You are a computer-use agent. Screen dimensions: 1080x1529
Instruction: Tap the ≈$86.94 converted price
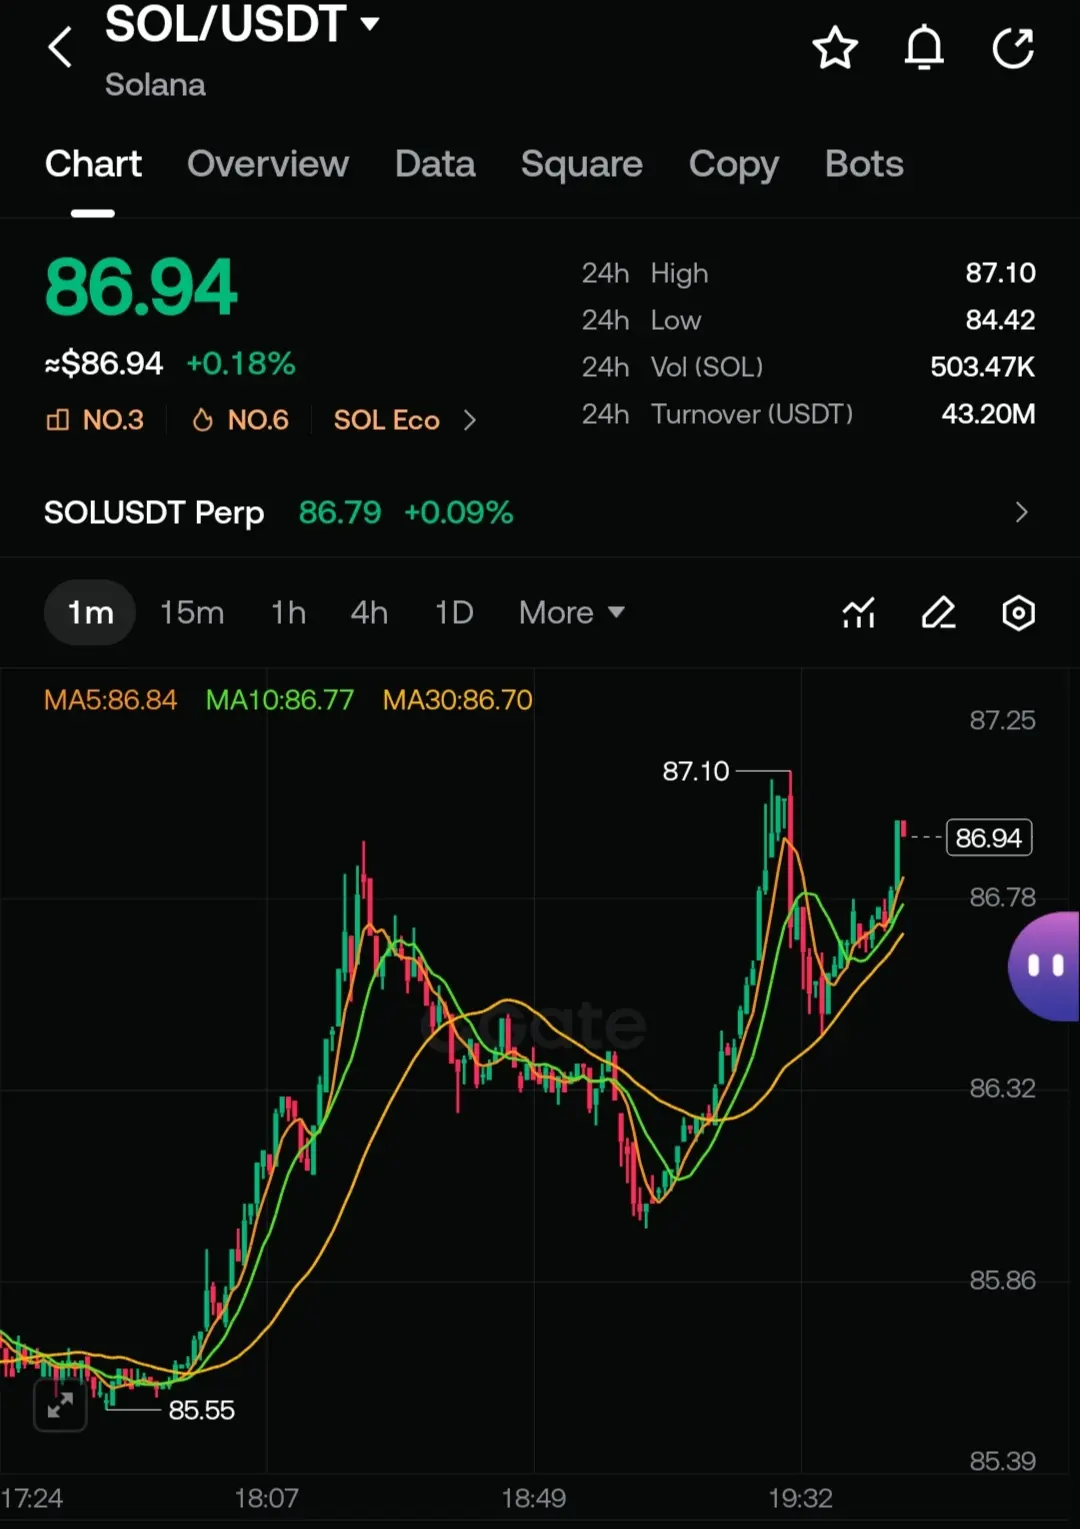[x=103, y=363]
